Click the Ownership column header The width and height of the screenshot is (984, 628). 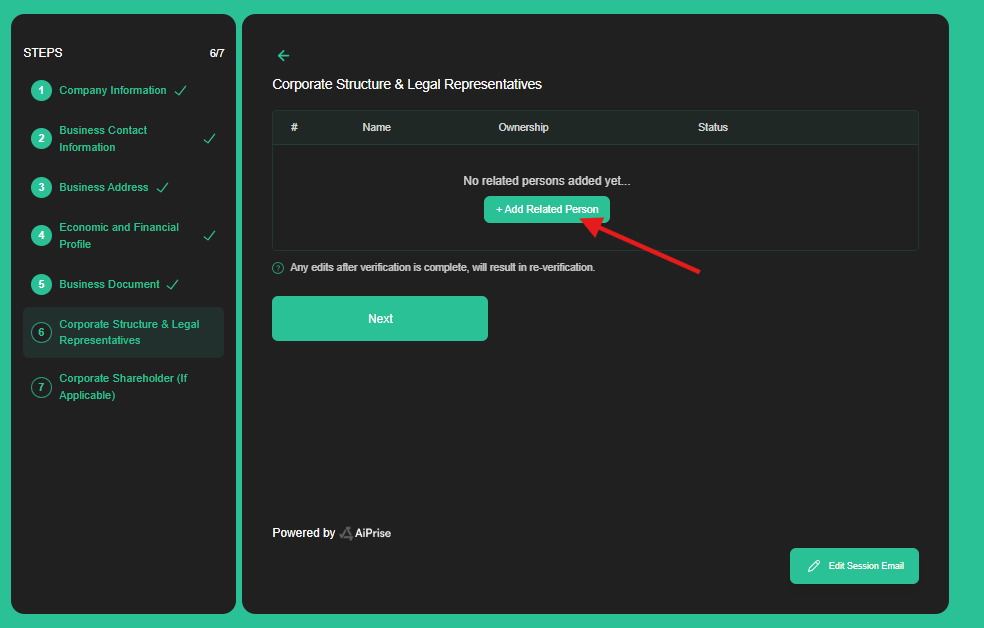(x=523, y=127)
